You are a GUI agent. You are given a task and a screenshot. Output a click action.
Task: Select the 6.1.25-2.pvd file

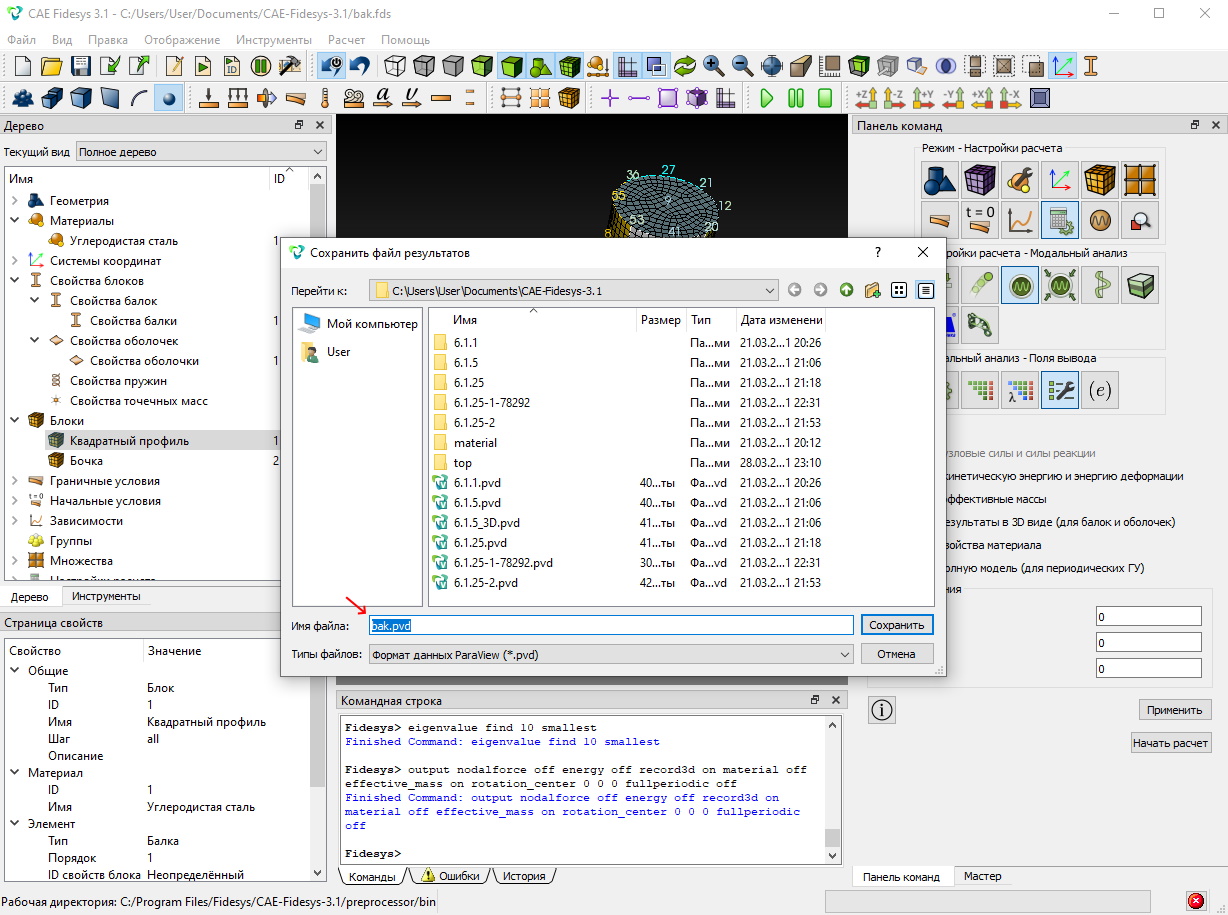[485, 583]
